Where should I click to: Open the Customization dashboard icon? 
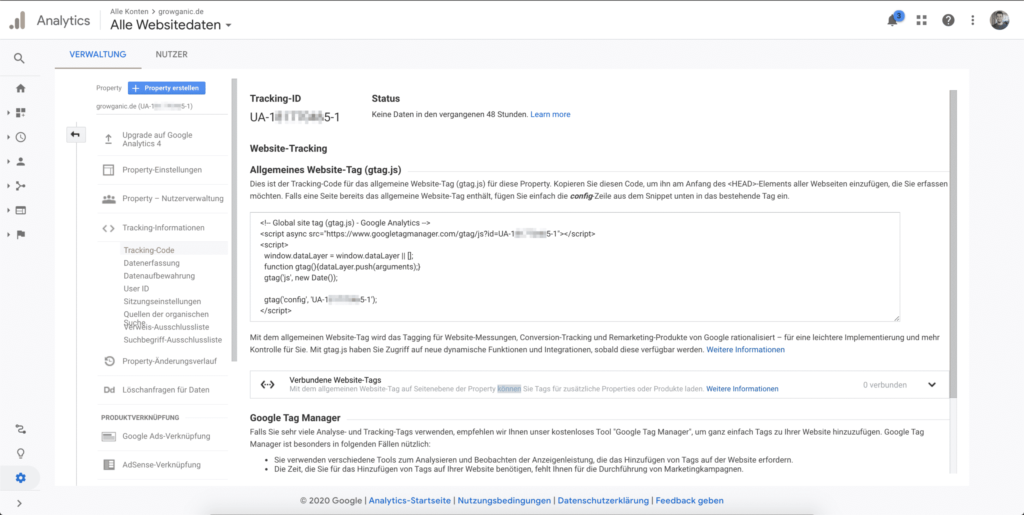click(x=20, y=112)
